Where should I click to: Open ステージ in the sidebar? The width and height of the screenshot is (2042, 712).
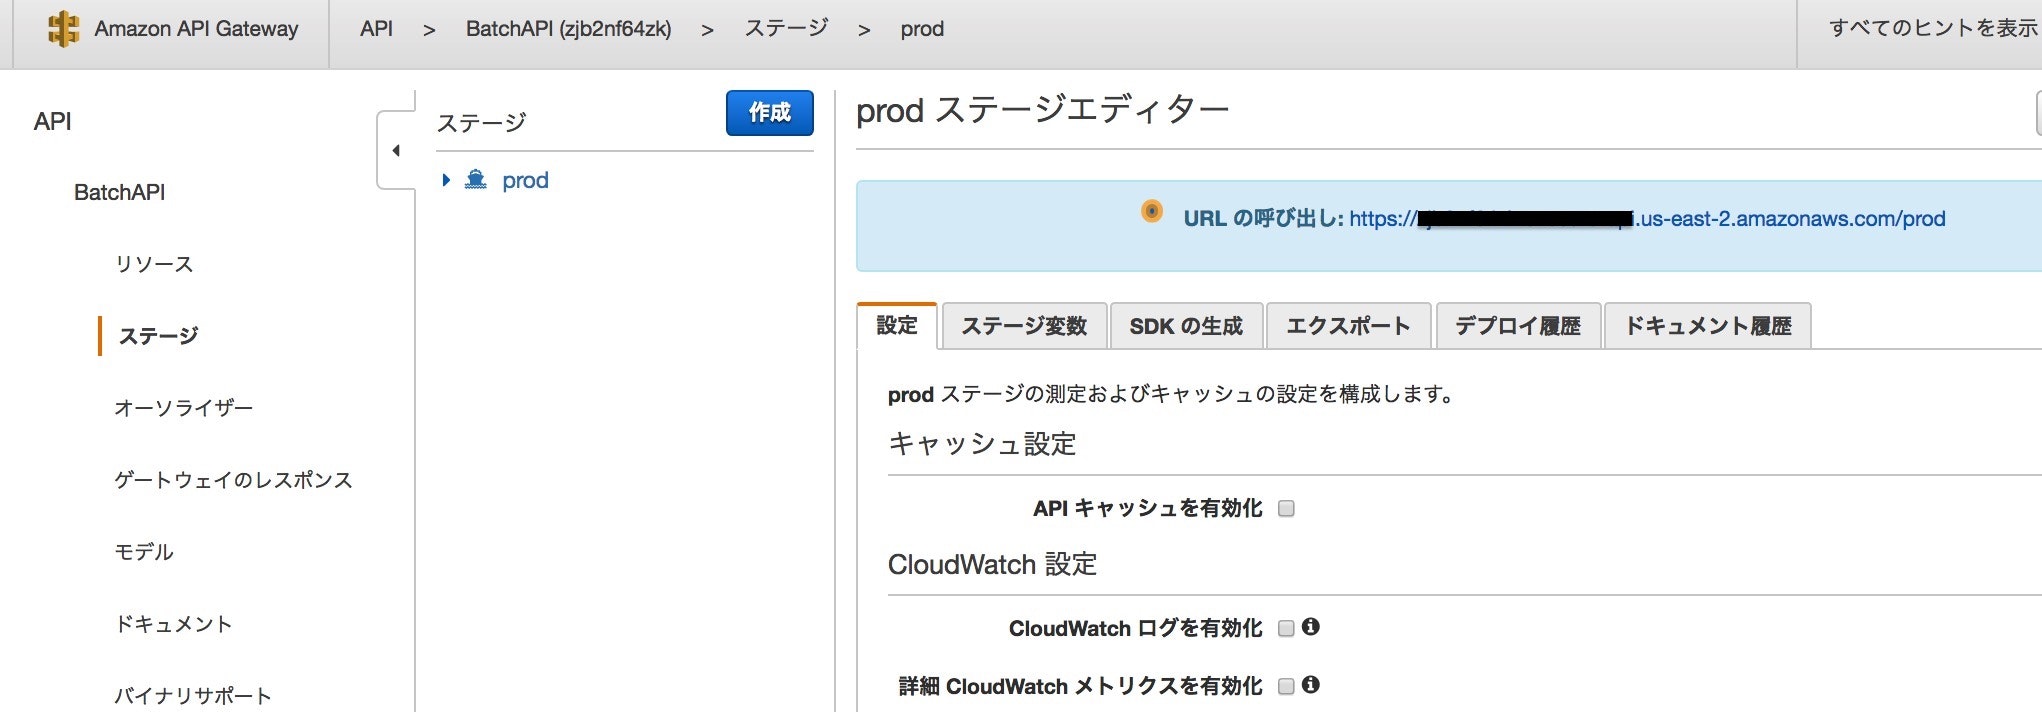(158, 336)
